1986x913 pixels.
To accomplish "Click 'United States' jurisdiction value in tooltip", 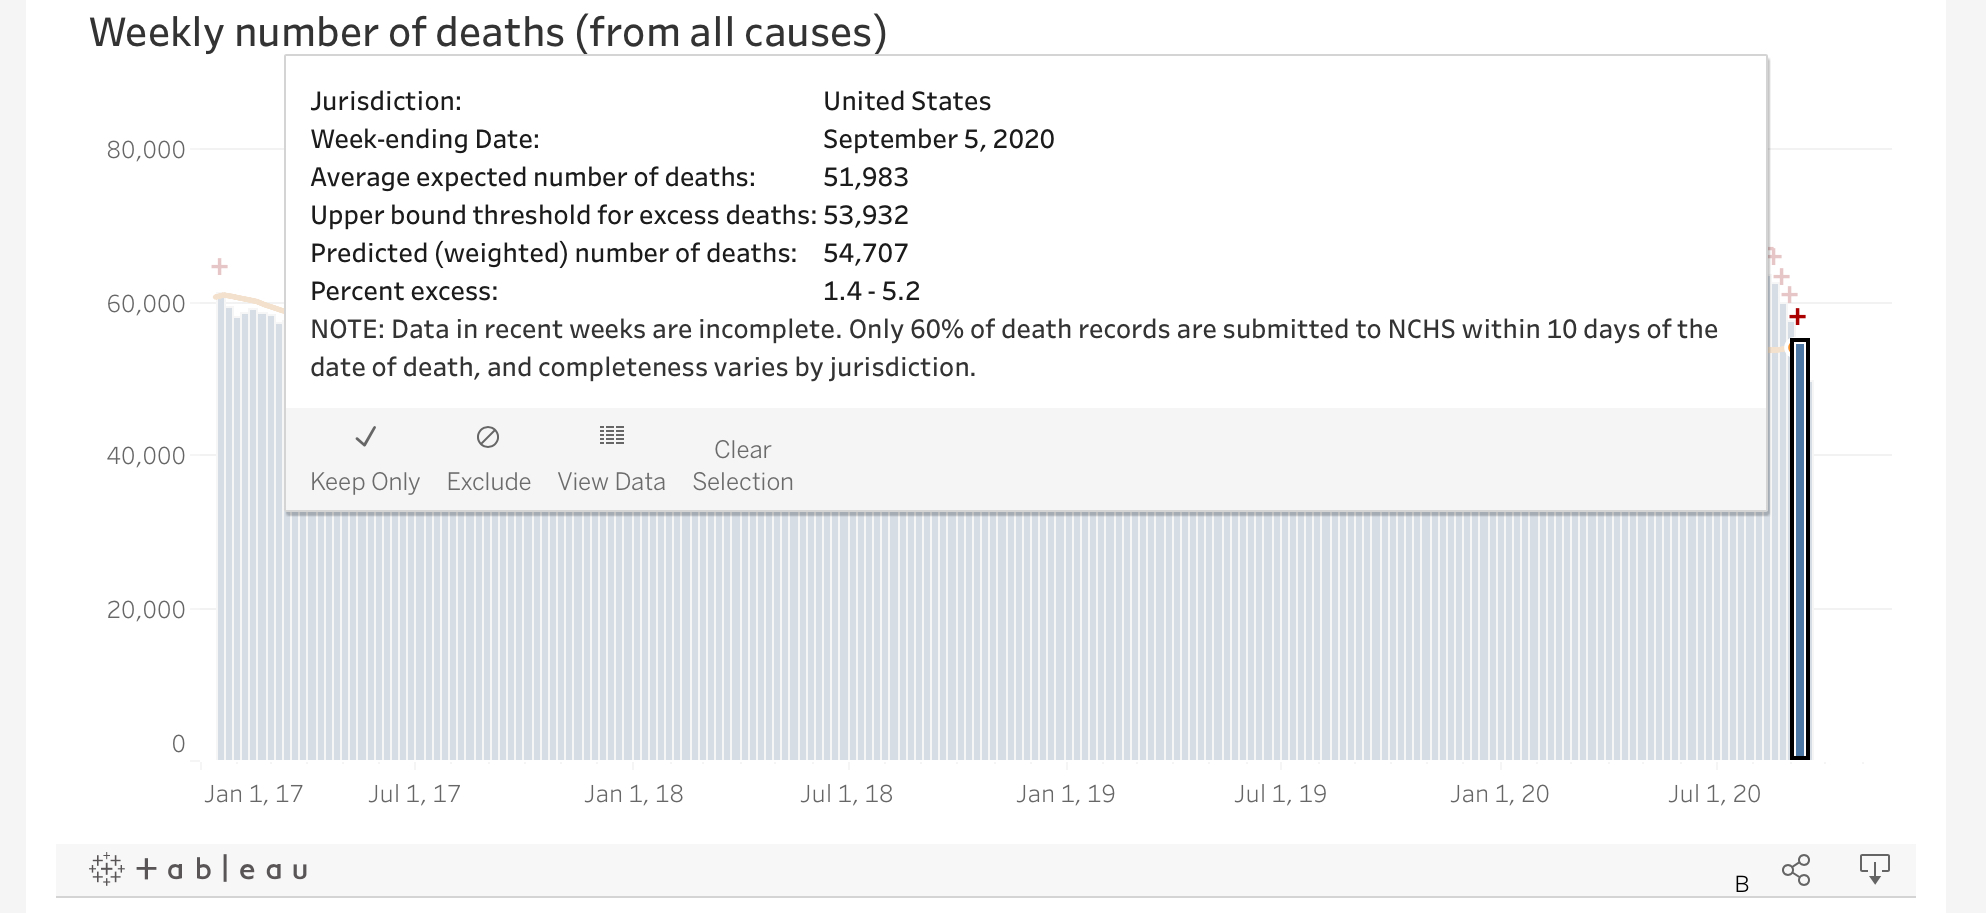I will 907,101.
